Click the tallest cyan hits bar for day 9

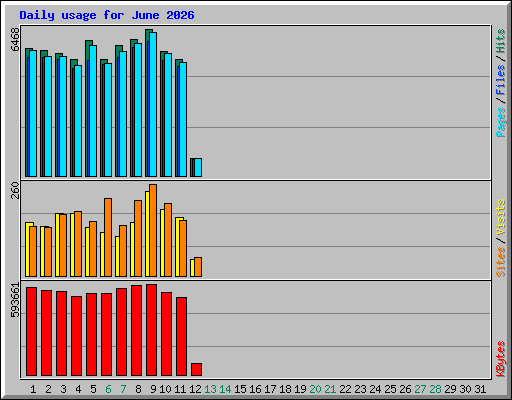click(153, 104)
